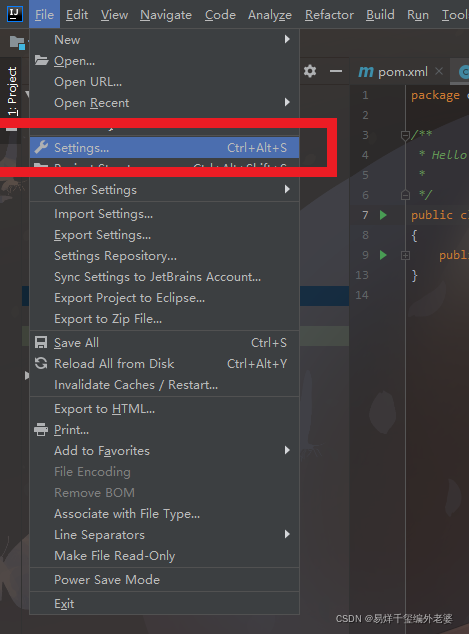
Task: Run main using line 9 gutter arrow
Action: pyautogui.click(x=383, y=255)
